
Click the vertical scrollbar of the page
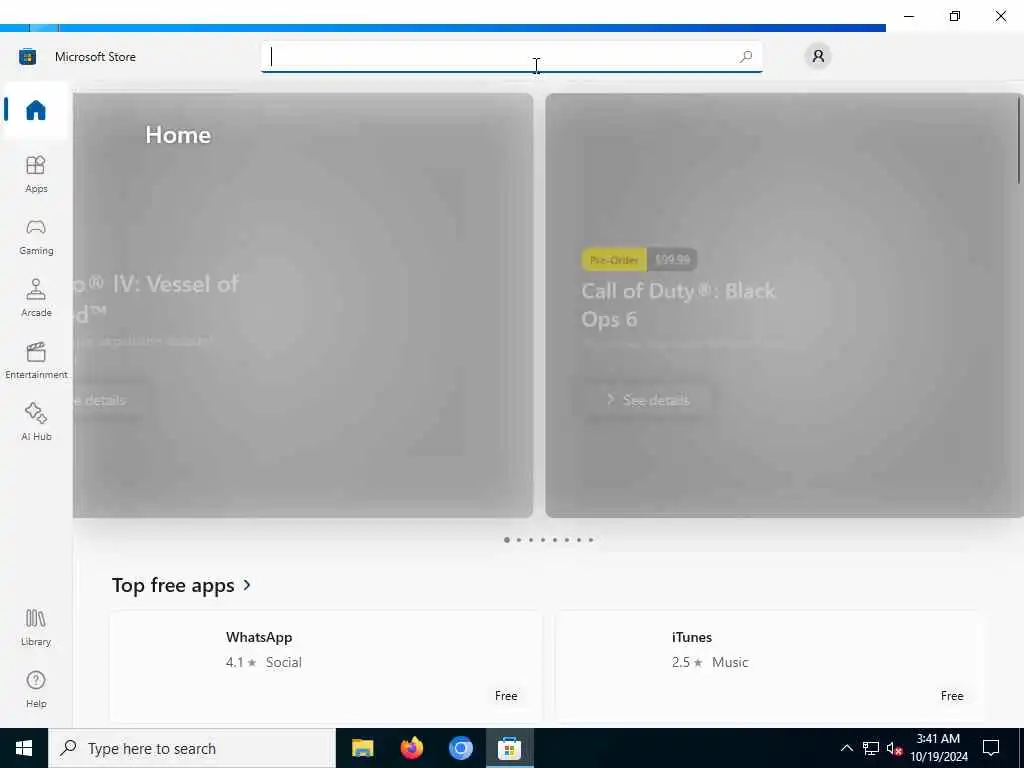[x=1019, y=140]
